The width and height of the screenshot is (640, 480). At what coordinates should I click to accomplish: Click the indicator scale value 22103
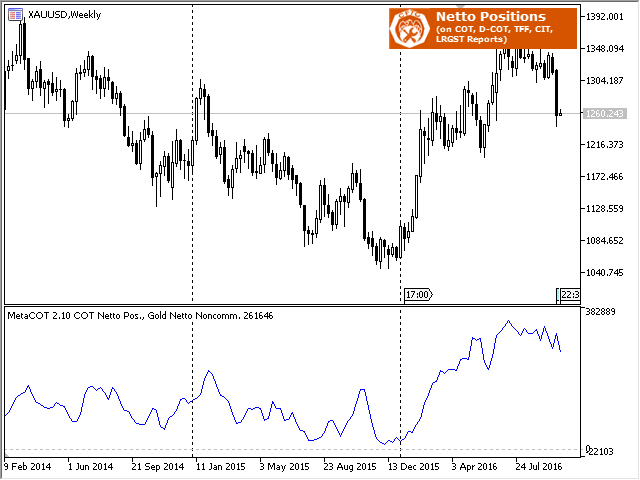coord(601,451)
